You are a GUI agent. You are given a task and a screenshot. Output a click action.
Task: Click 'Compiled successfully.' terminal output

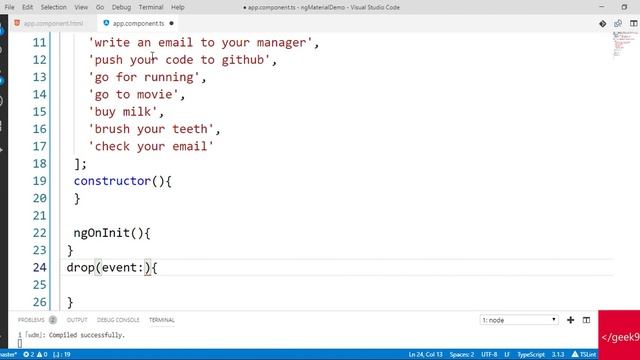point(87,335)
